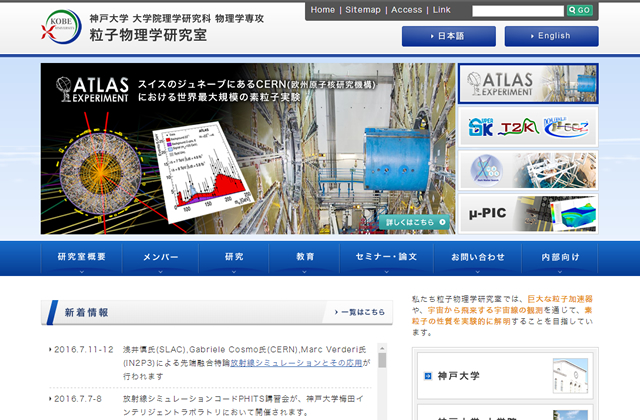Expand chevron under 研究
This screenshot has width=640, height=420.
(234, 272)
